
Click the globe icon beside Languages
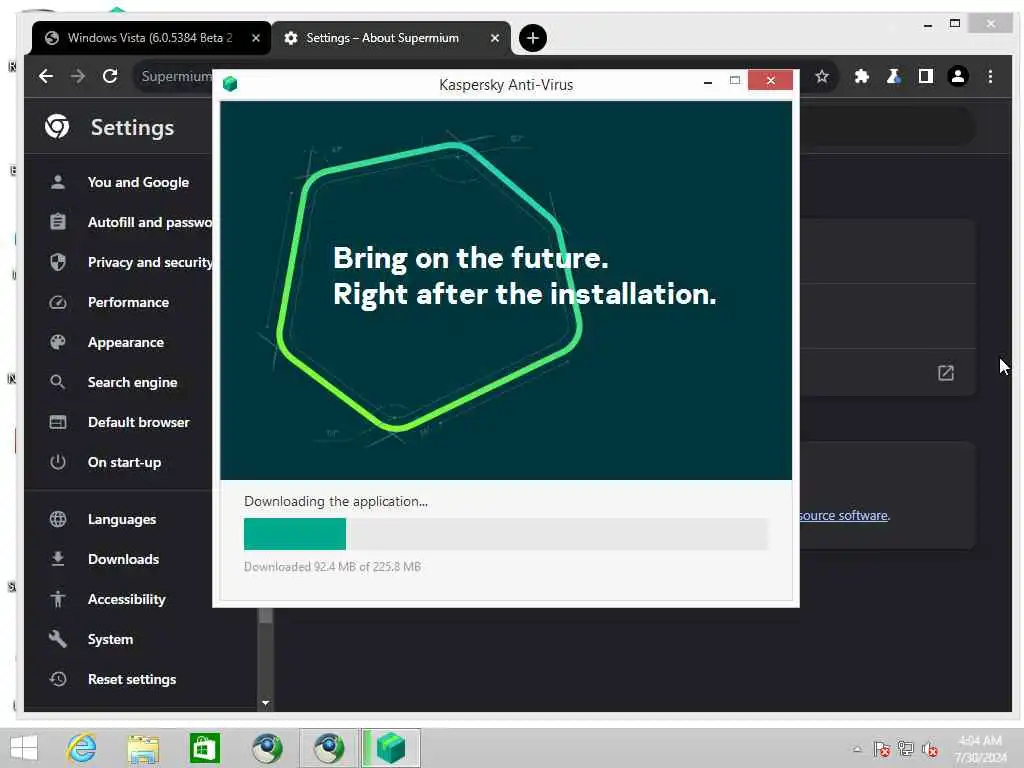(57, 519)
